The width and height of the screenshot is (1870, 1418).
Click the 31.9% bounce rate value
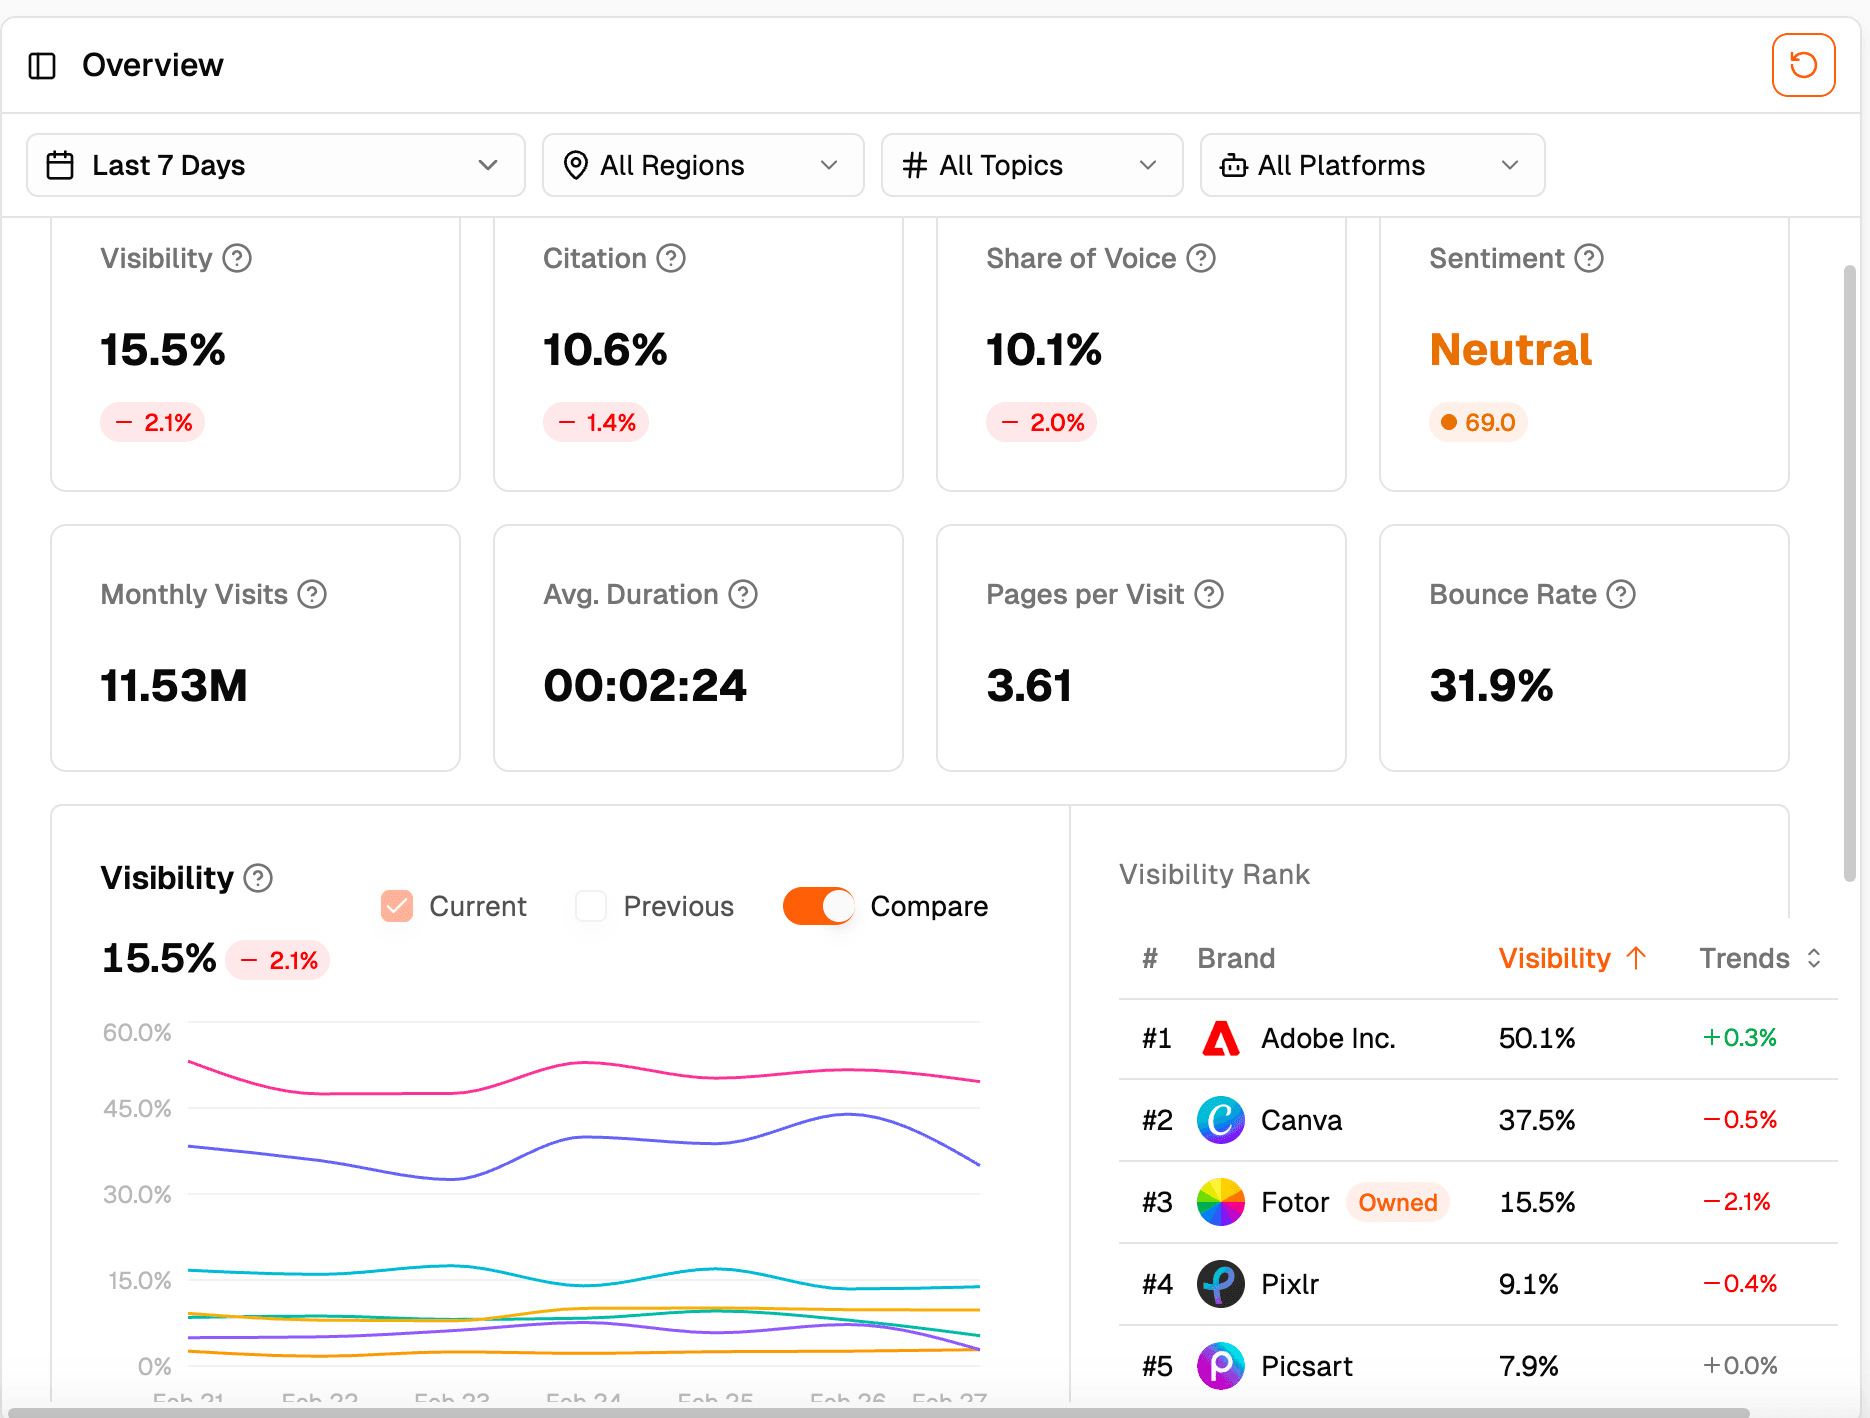[1491, 686]
